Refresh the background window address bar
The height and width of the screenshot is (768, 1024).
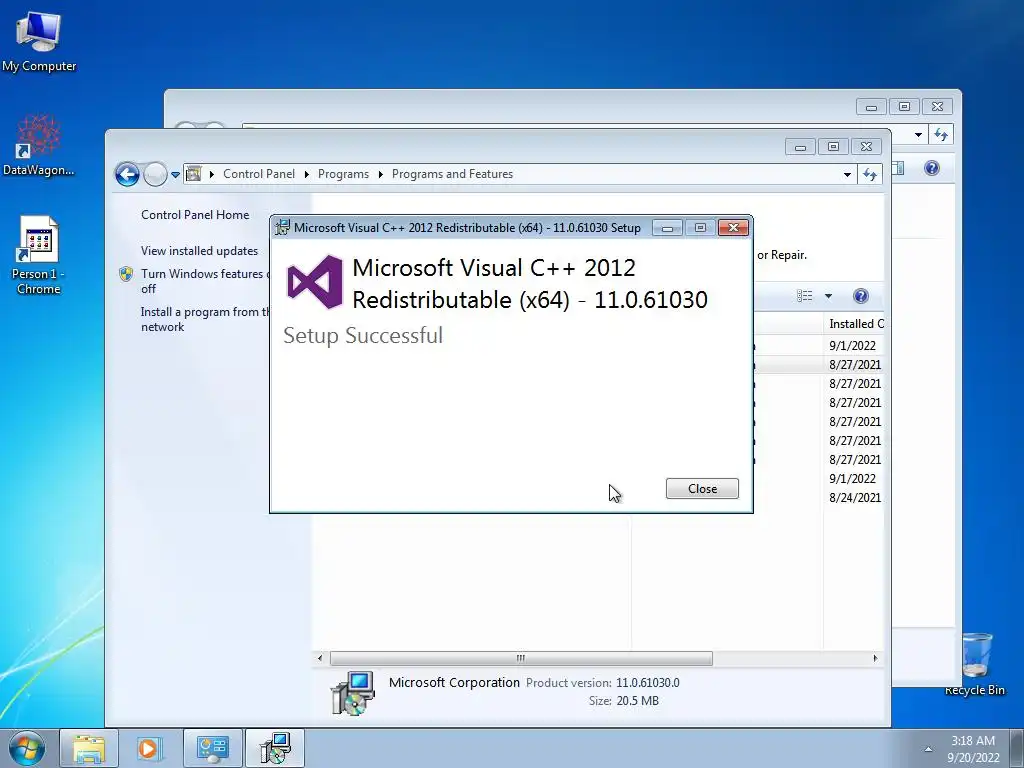(940, 135)
